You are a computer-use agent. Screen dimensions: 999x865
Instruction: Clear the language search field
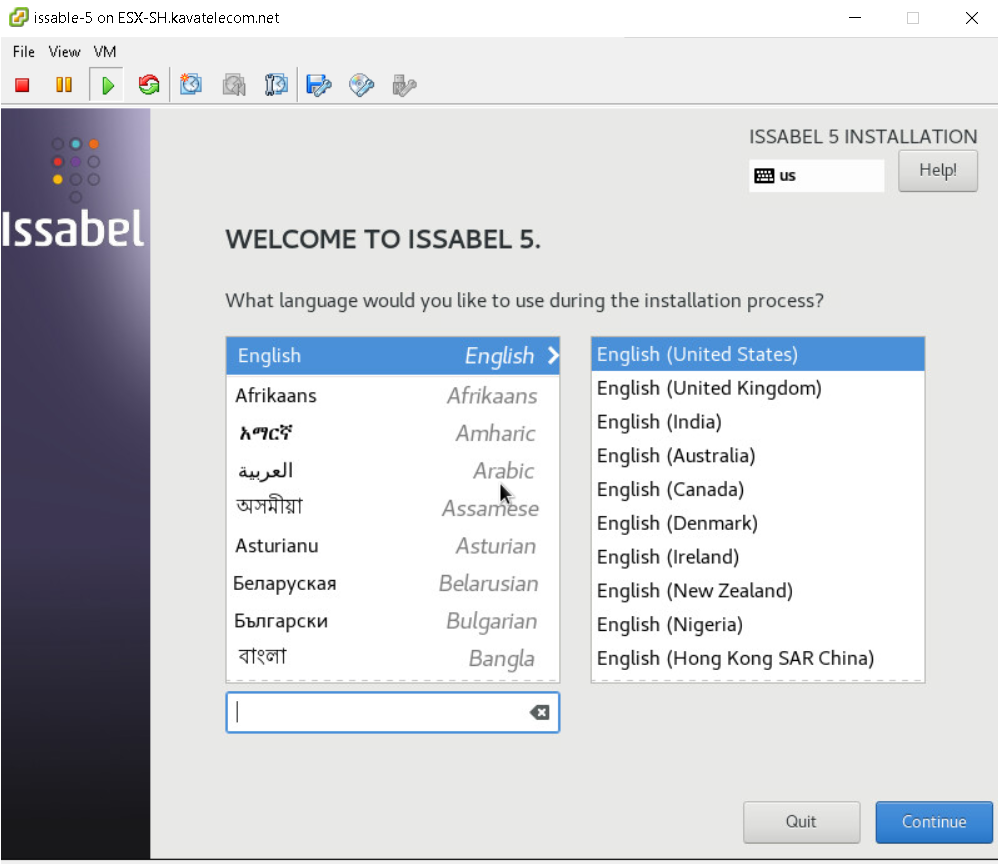pos(539,713)
